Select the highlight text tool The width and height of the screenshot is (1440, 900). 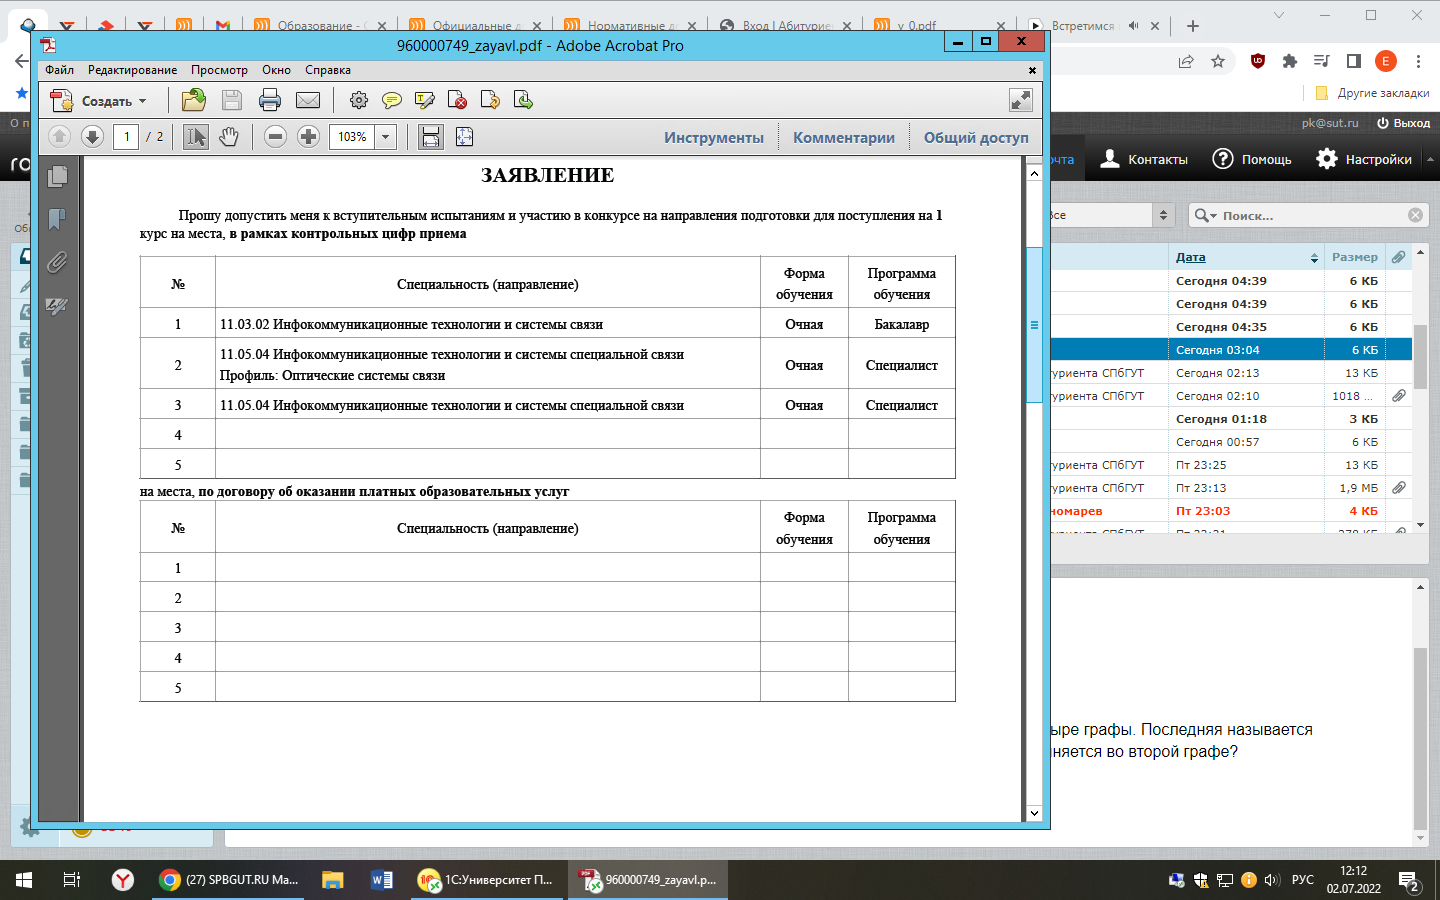pos(425,100)
